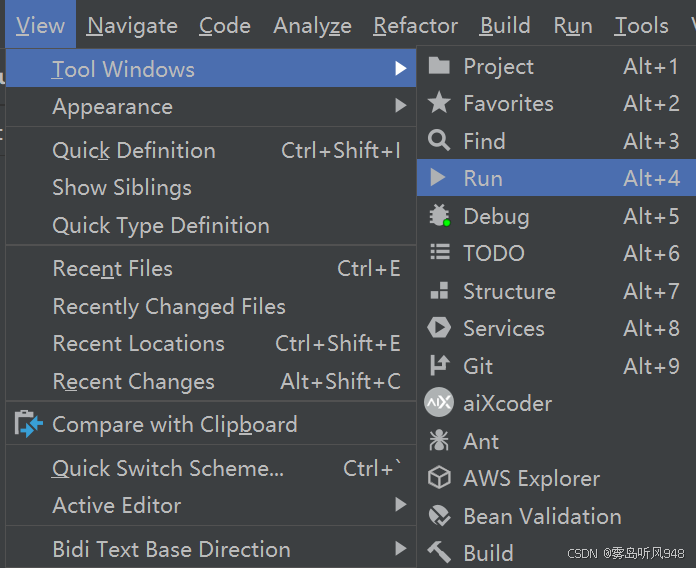Choose Recent Files menu item
The image size is (696, 568).
pyautogui.click(x=112, y=268)
